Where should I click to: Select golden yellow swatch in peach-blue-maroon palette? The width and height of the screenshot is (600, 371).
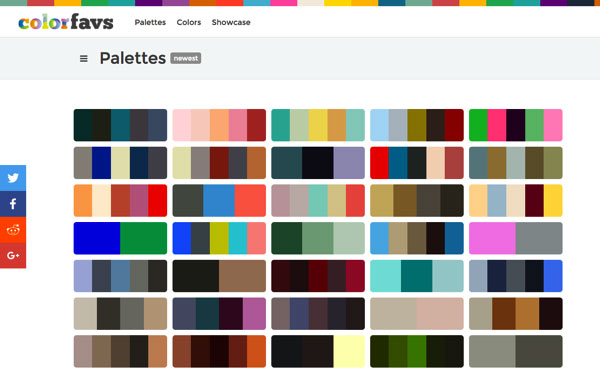coord(553,200)
